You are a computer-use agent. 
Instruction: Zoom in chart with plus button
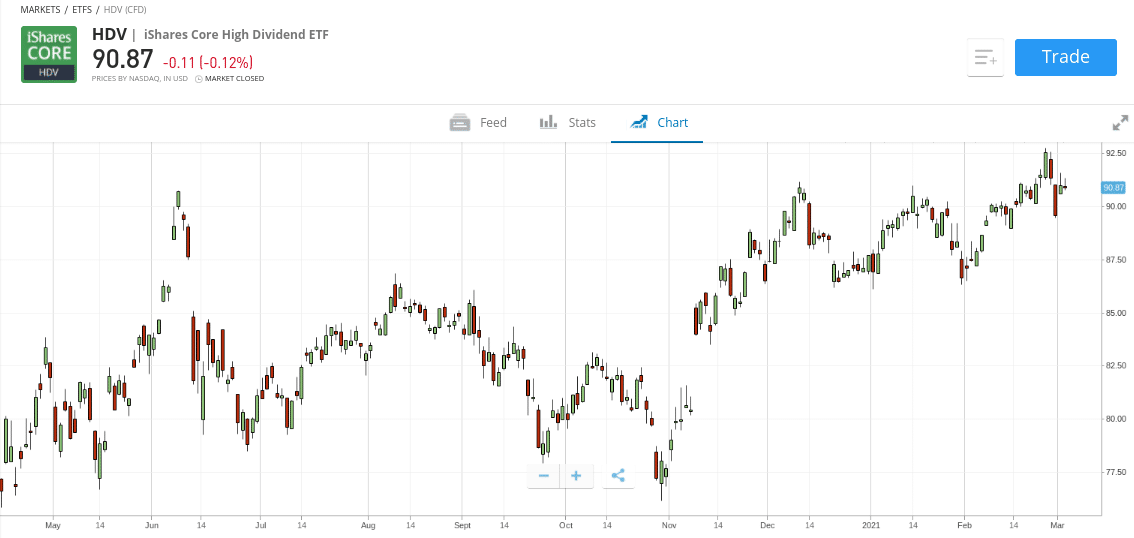tap(576, 476)
